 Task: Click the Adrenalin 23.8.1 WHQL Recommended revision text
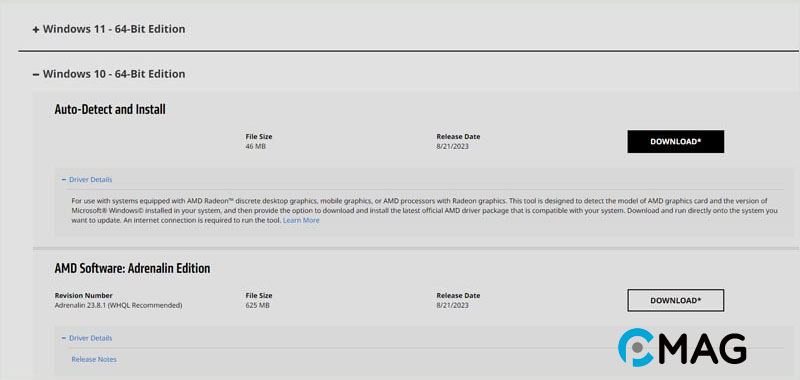click(x=118, y=306)
